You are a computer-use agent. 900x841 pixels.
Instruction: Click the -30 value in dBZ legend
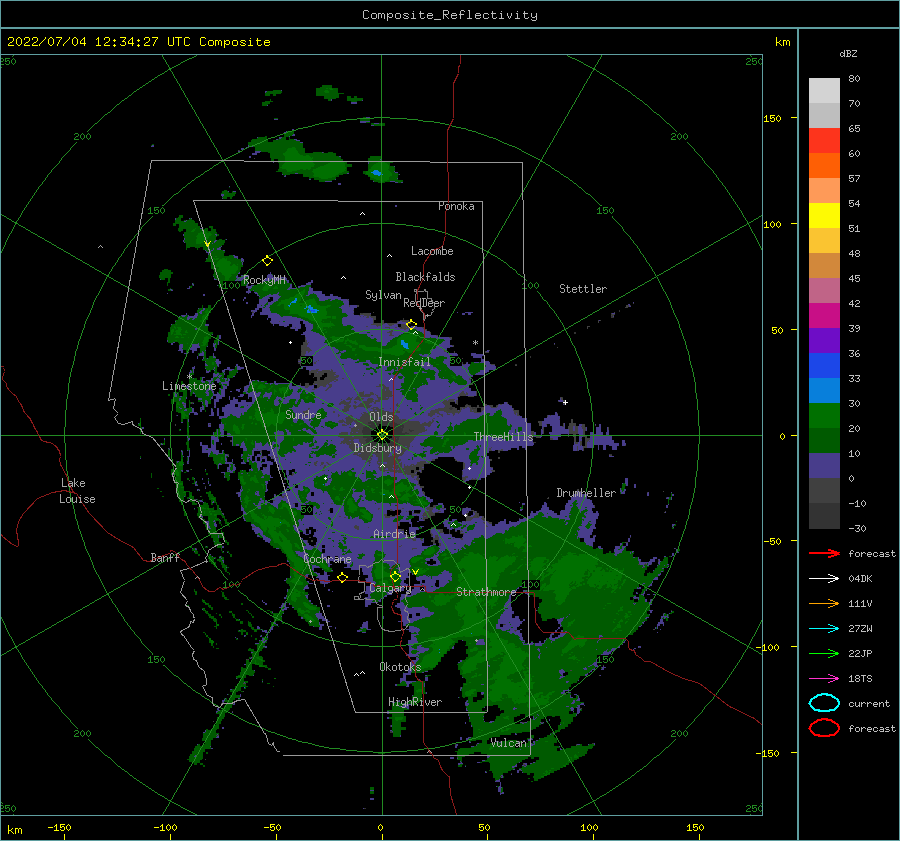pos(857,528)
